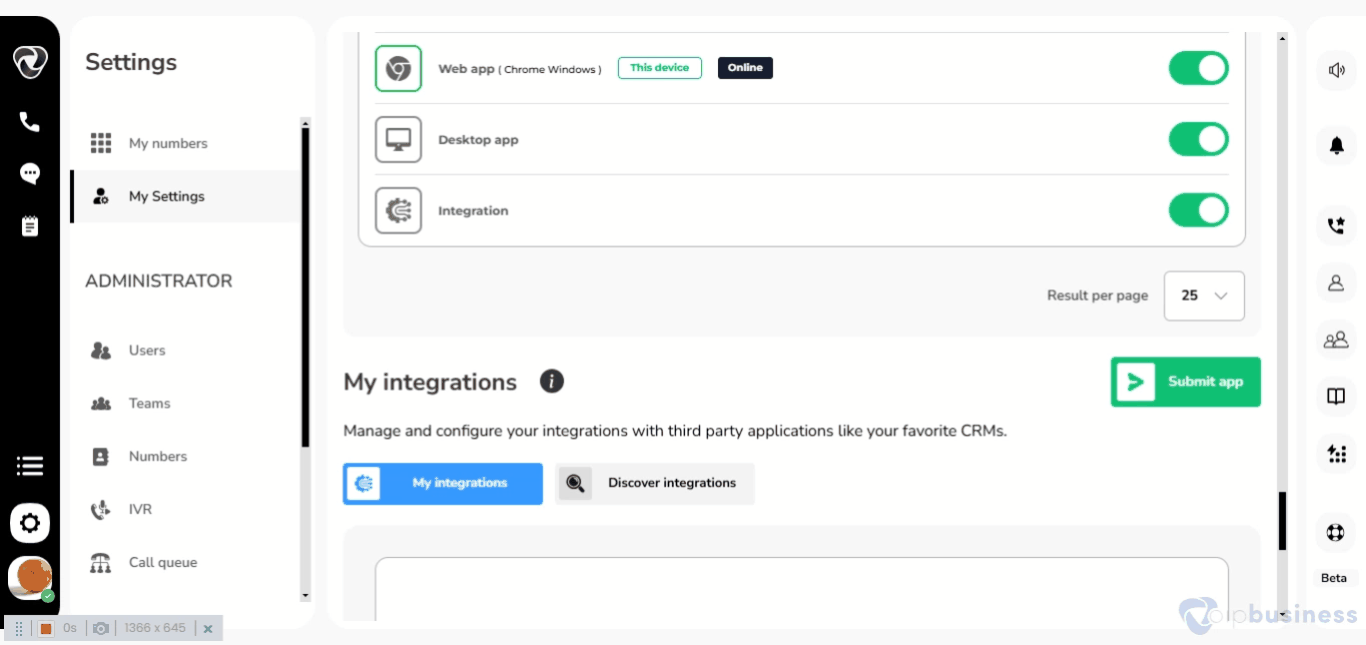The height and width of the screenshot is (645, 1366).
Task: Click the Desktop app label
Action: point(478,140)
